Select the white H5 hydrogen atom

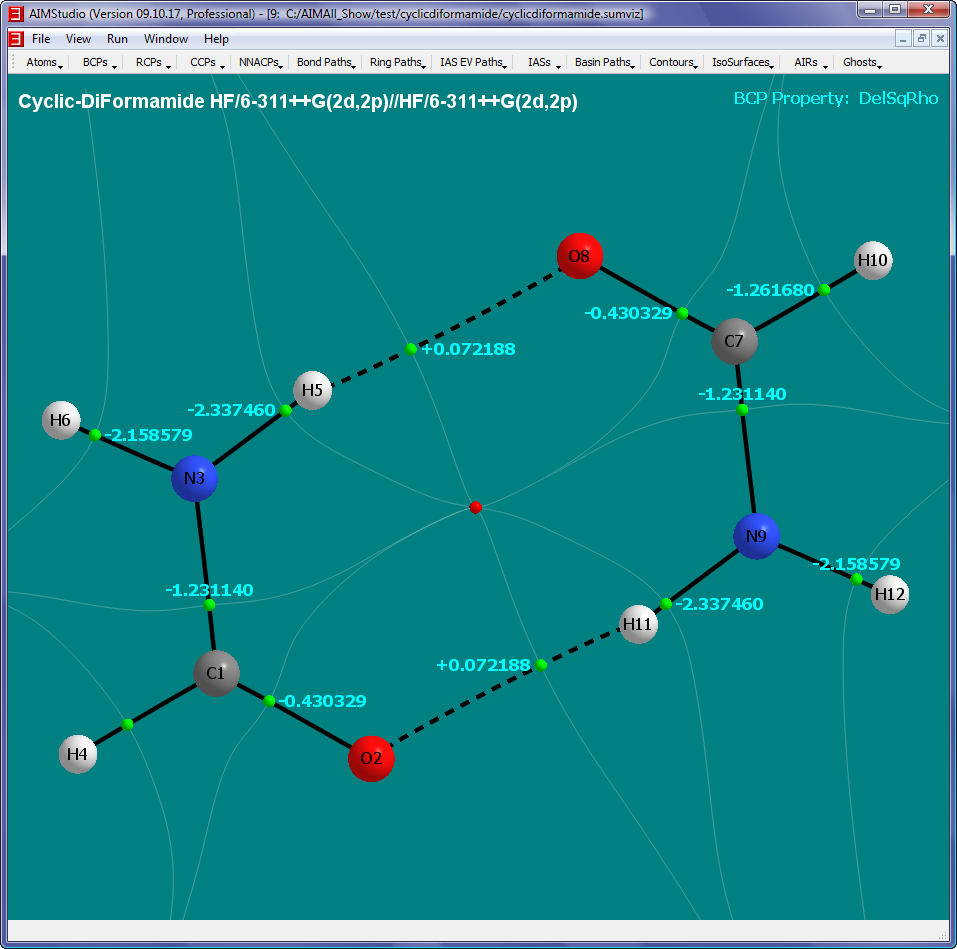click(x=313, y=390)
